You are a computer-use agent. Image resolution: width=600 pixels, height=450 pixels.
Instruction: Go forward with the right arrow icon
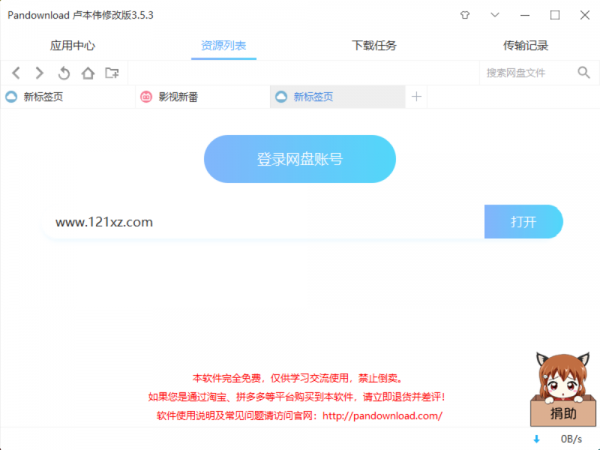tap(39, 73)
